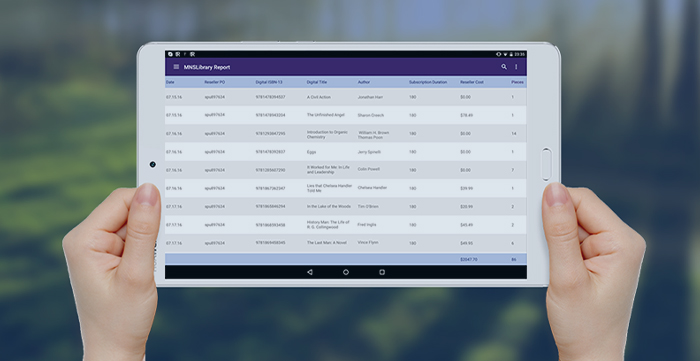Screen dimensions: 700x361
Task: Tap the Wi-Fi status bar icon
Action: (x=505, y=54)
